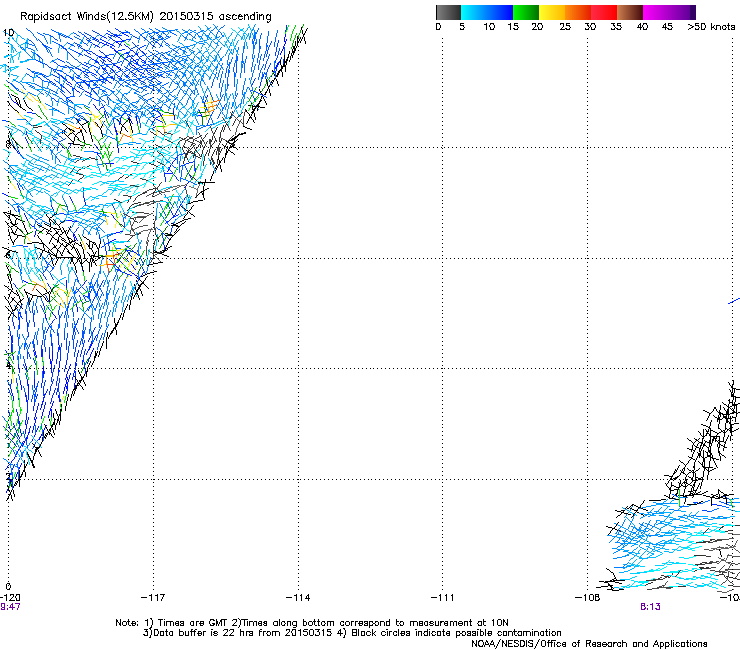Click the -120 longitude axis label
Screen dimensions: 740x650
pos(10,598)
